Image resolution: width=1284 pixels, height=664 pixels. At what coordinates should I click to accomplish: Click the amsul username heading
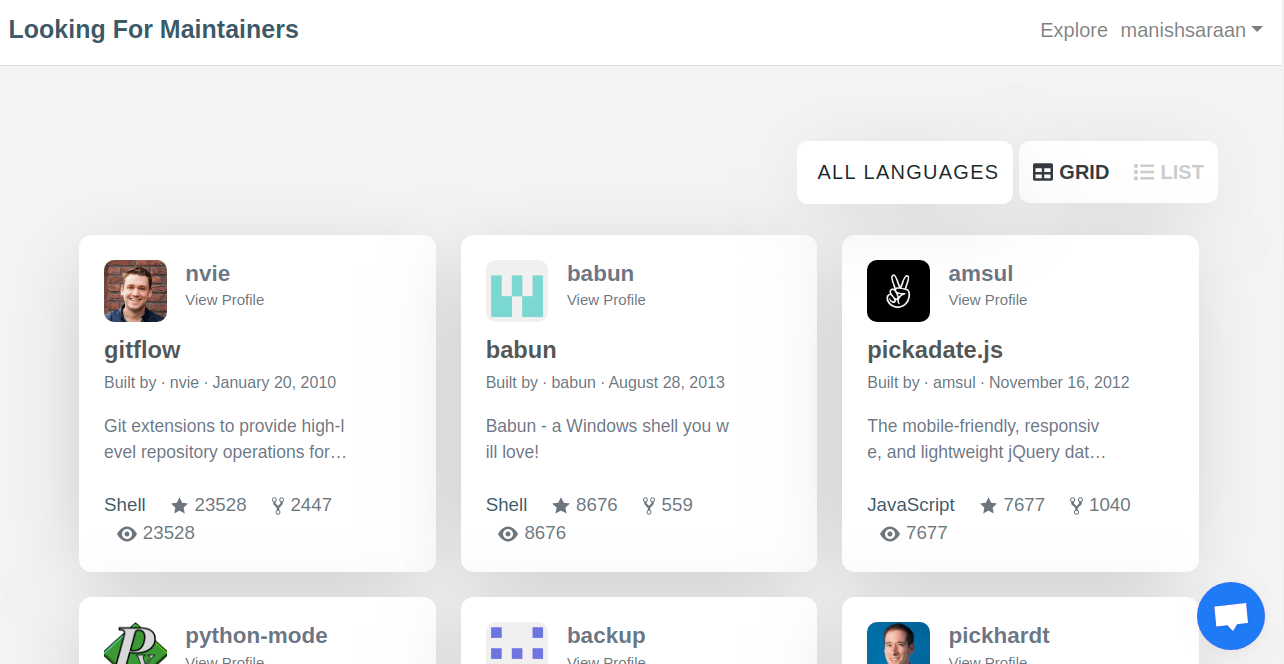981,273
